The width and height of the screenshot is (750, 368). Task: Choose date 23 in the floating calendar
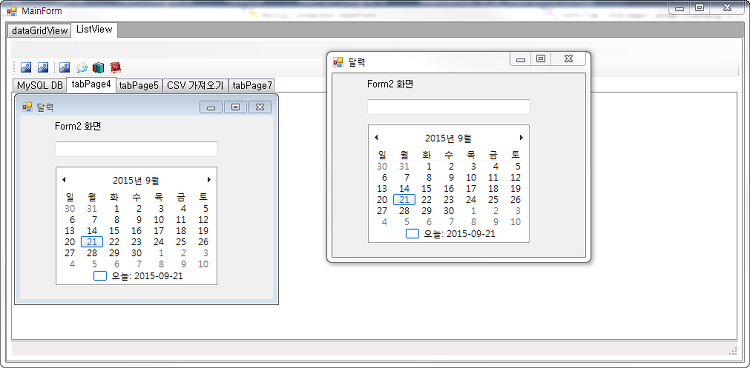tap(449, 200)
